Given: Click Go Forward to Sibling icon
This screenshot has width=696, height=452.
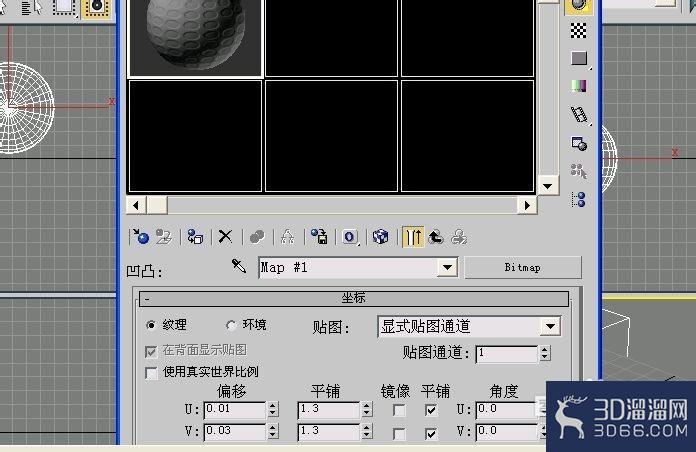Looking at the screenshot, I should click(x=459, y=237).
